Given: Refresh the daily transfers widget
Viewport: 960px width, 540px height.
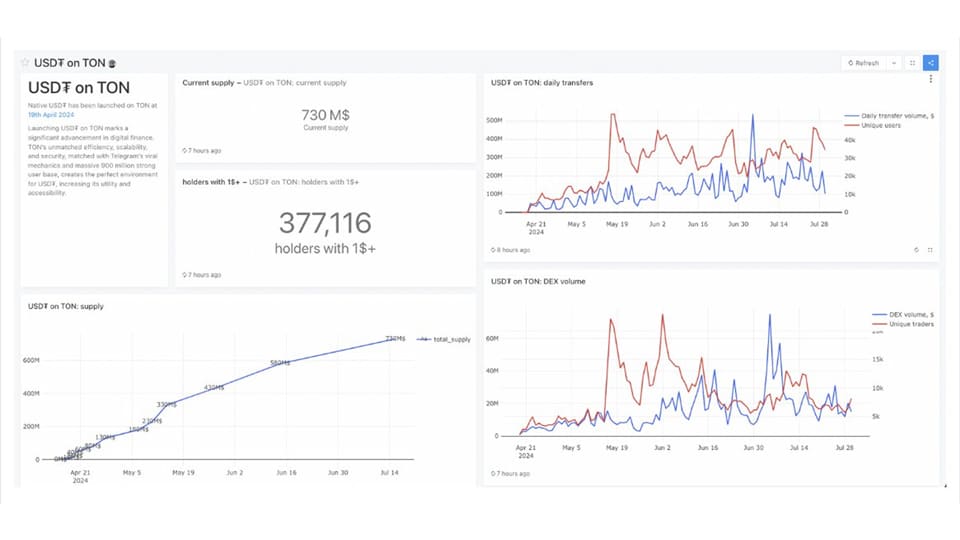Looking at the screenshot, I should click(x=917, y=250).
